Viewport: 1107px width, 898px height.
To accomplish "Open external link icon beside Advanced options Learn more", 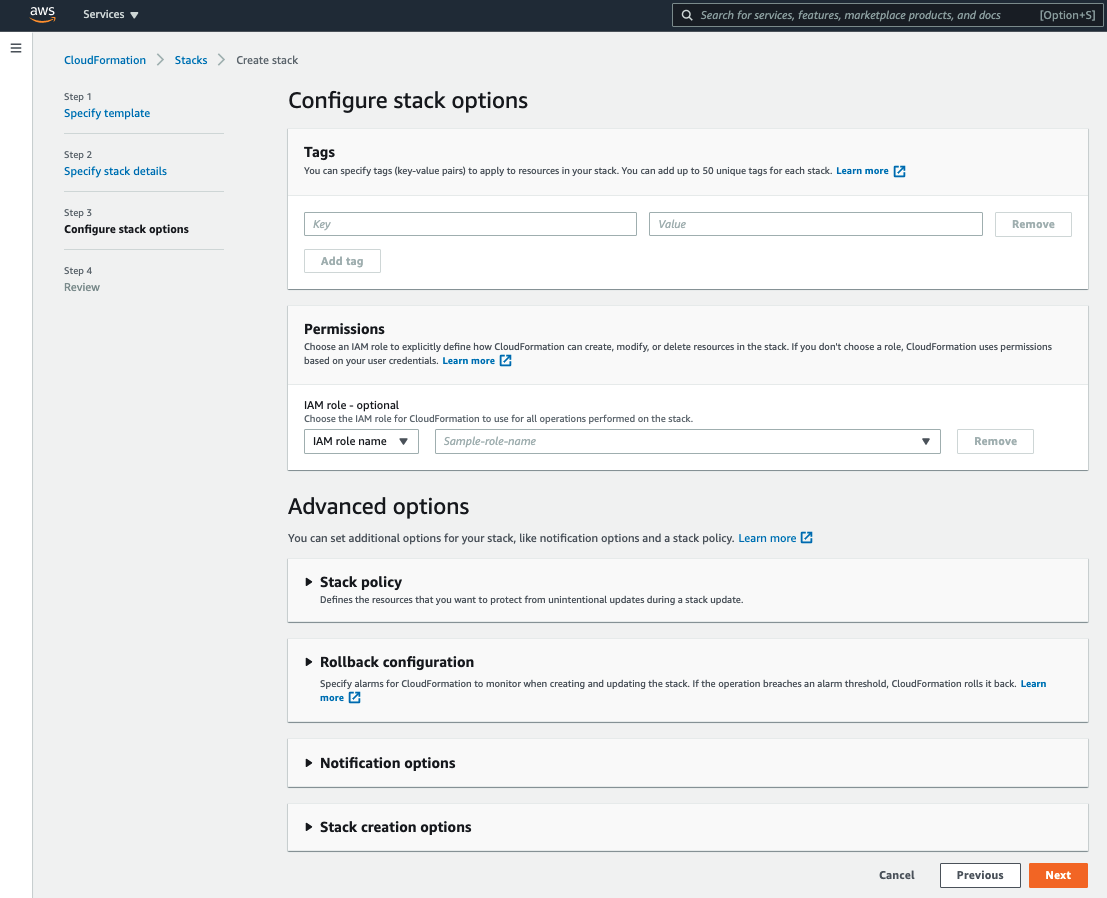I will click(x=806, y=538).
